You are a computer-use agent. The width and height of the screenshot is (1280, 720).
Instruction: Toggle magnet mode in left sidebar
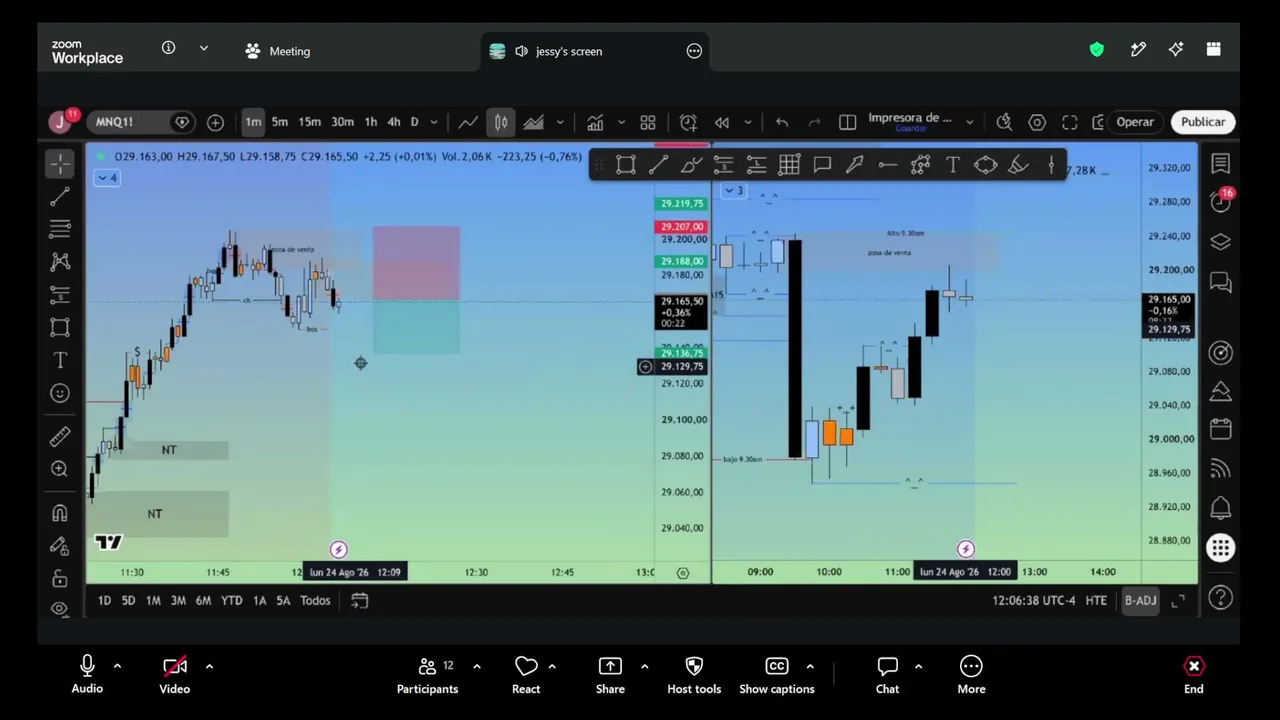click(60, 513)
